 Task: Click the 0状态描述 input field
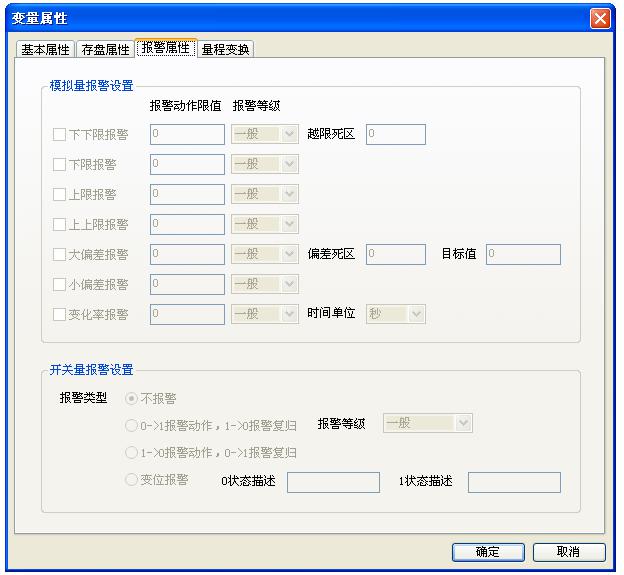coord(333,482)
